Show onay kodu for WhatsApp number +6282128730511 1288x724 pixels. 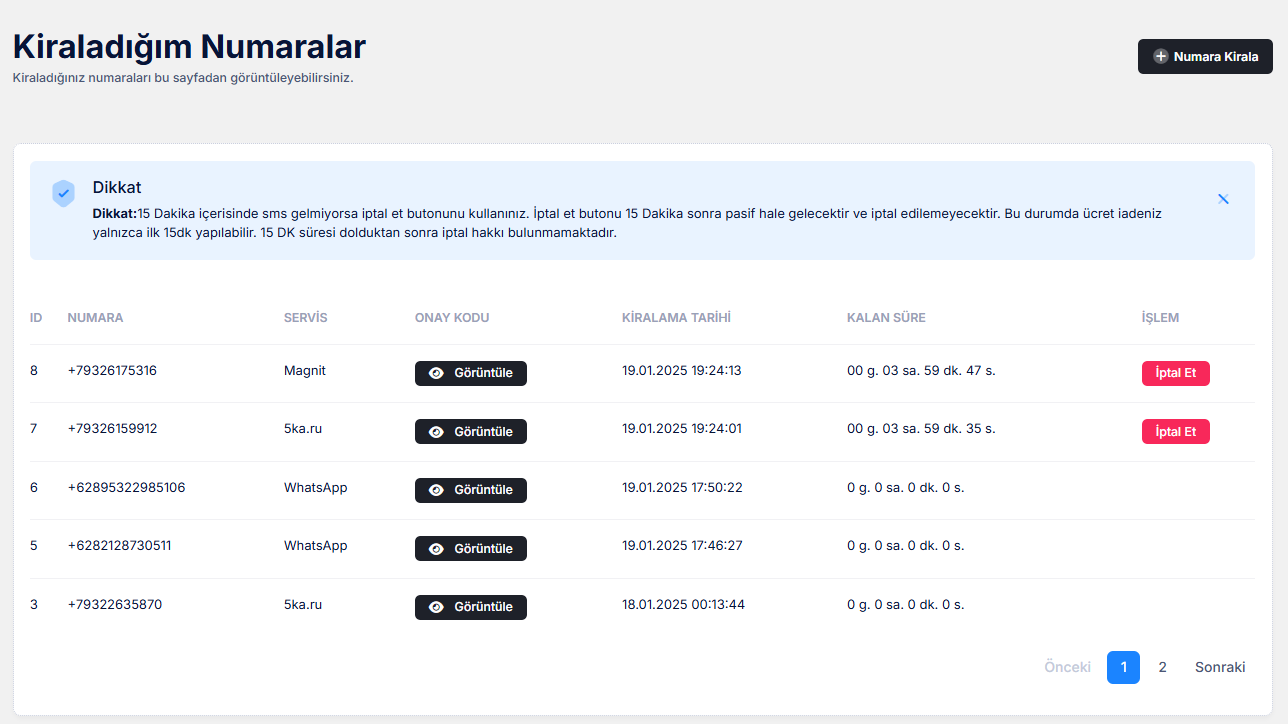point(470,548)
